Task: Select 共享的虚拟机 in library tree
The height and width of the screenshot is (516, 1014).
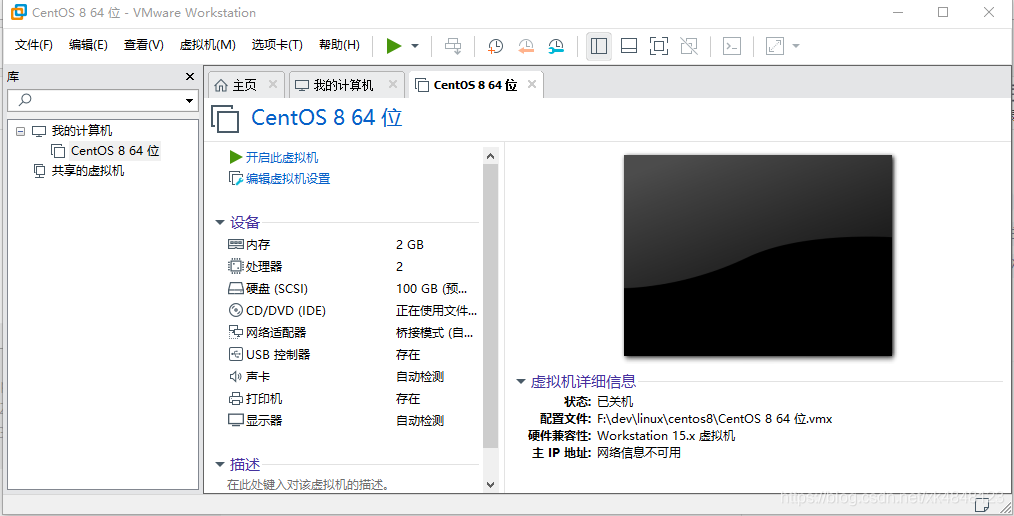Action: coord(88,171)
